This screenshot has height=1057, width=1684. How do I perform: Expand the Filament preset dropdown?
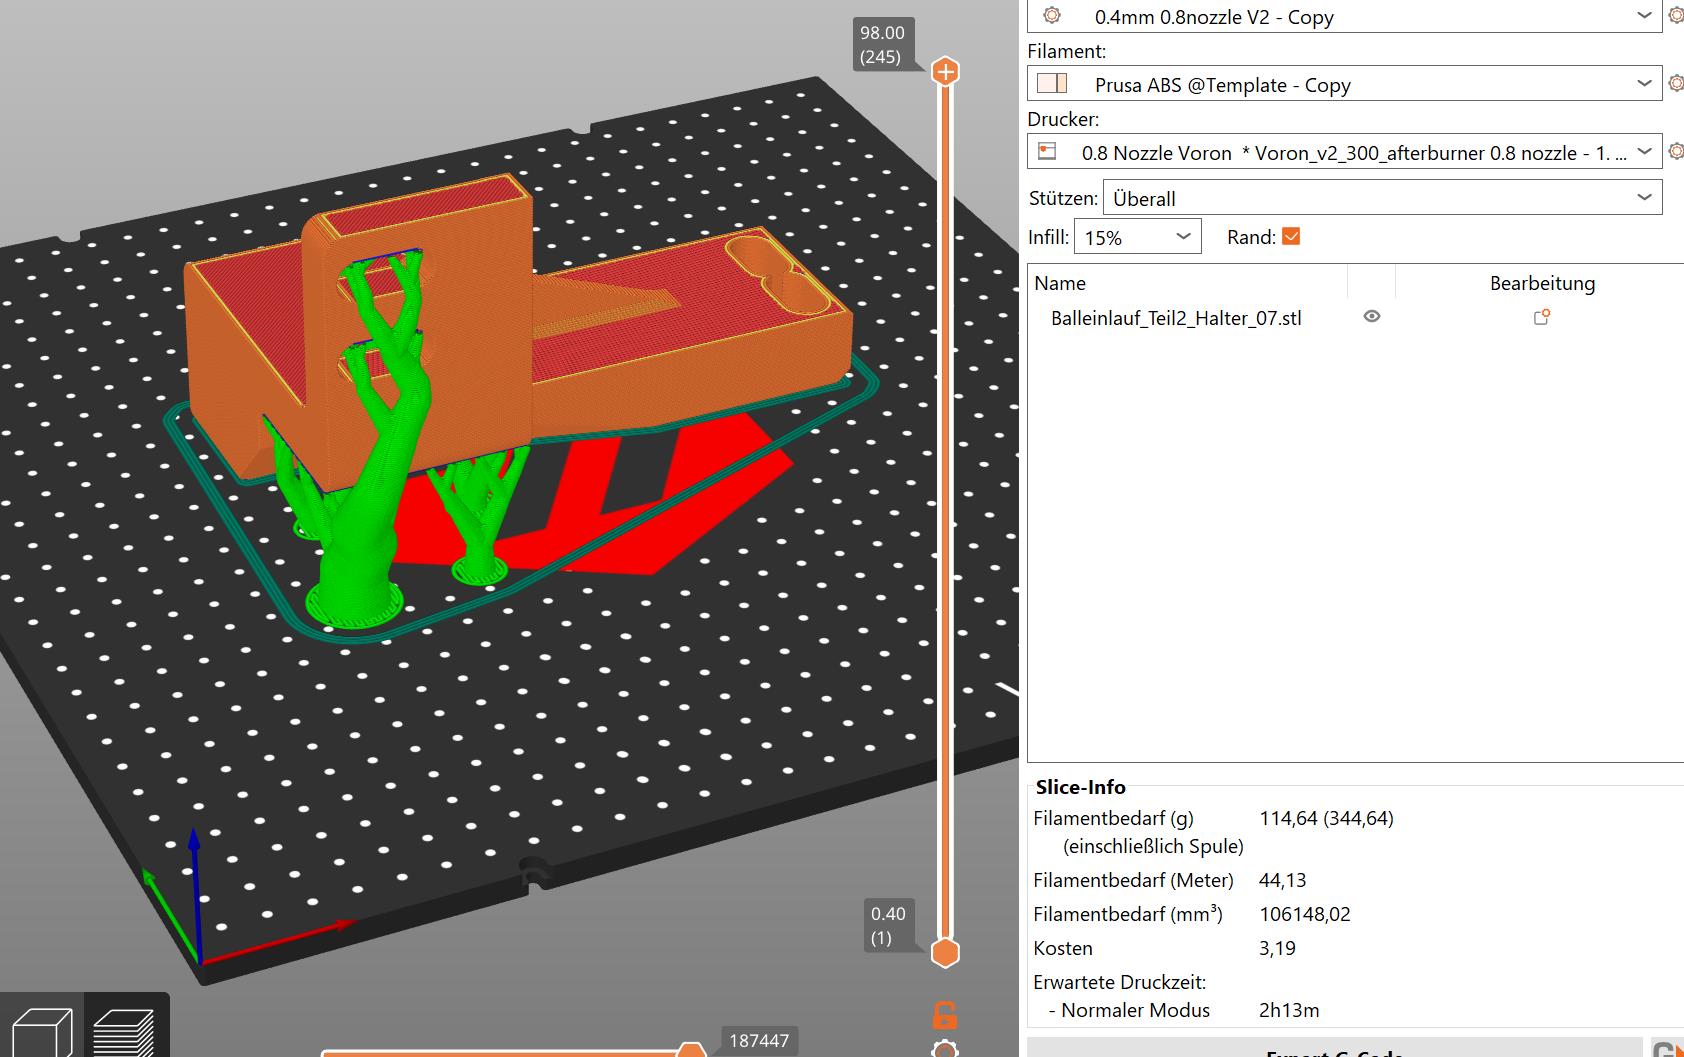click(1645, 83)
